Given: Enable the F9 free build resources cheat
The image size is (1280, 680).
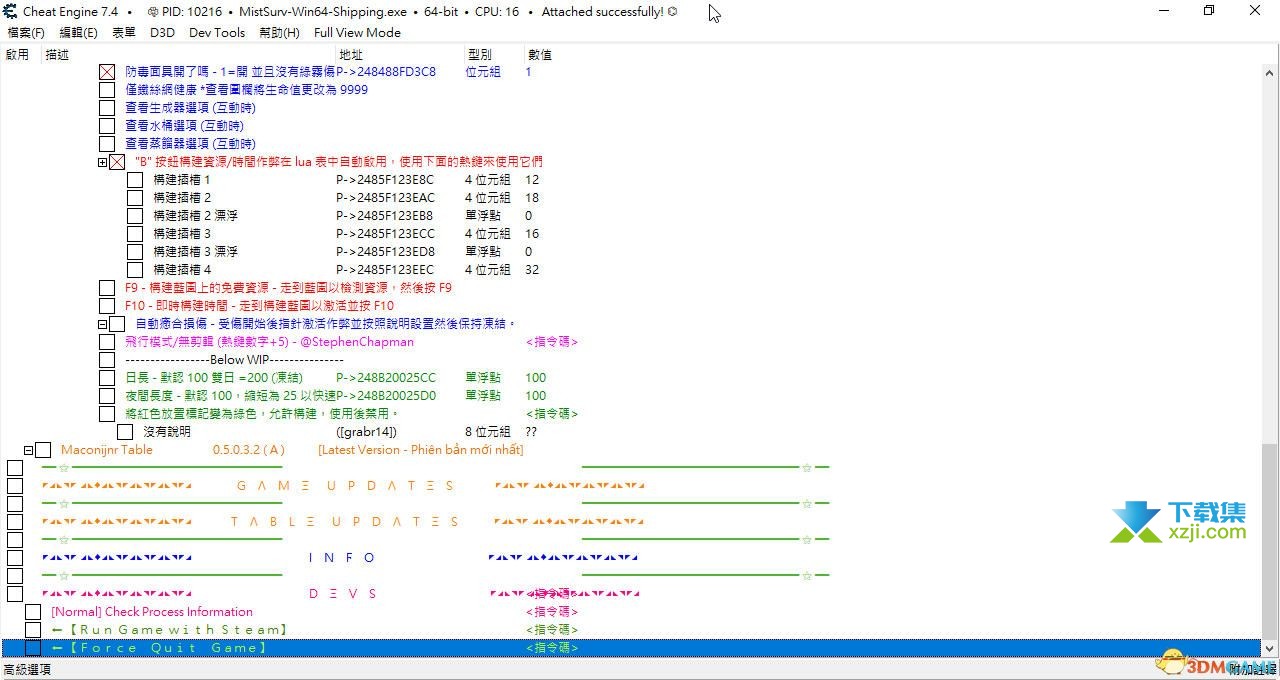Looking at the screenshot, I should point(107,288).
